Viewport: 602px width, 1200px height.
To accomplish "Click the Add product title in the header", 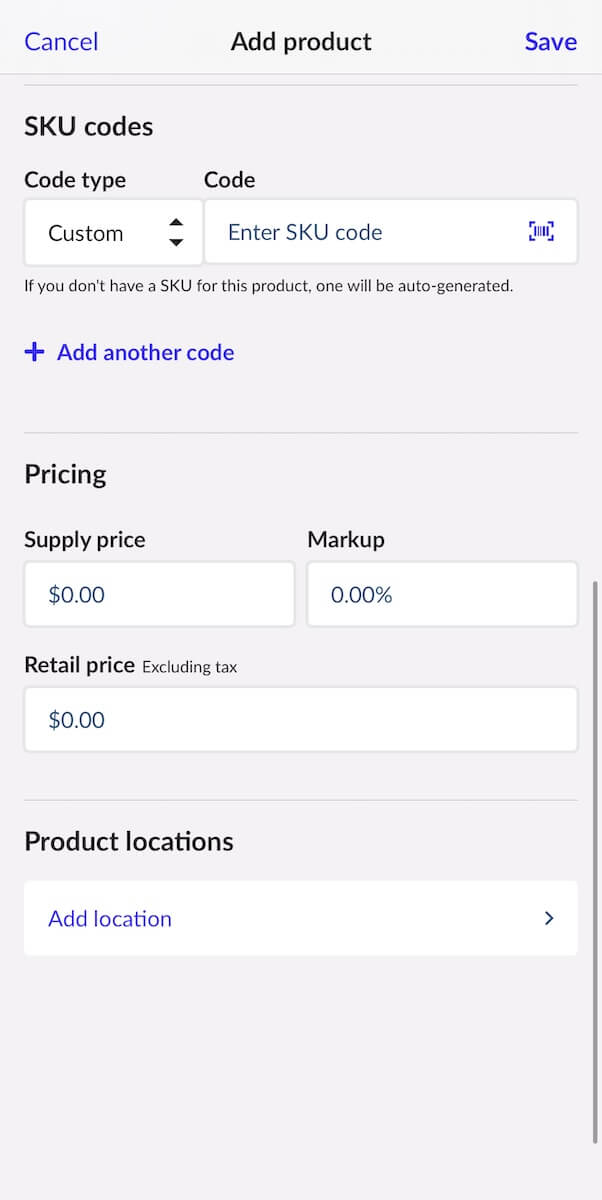I will (301, 41).
